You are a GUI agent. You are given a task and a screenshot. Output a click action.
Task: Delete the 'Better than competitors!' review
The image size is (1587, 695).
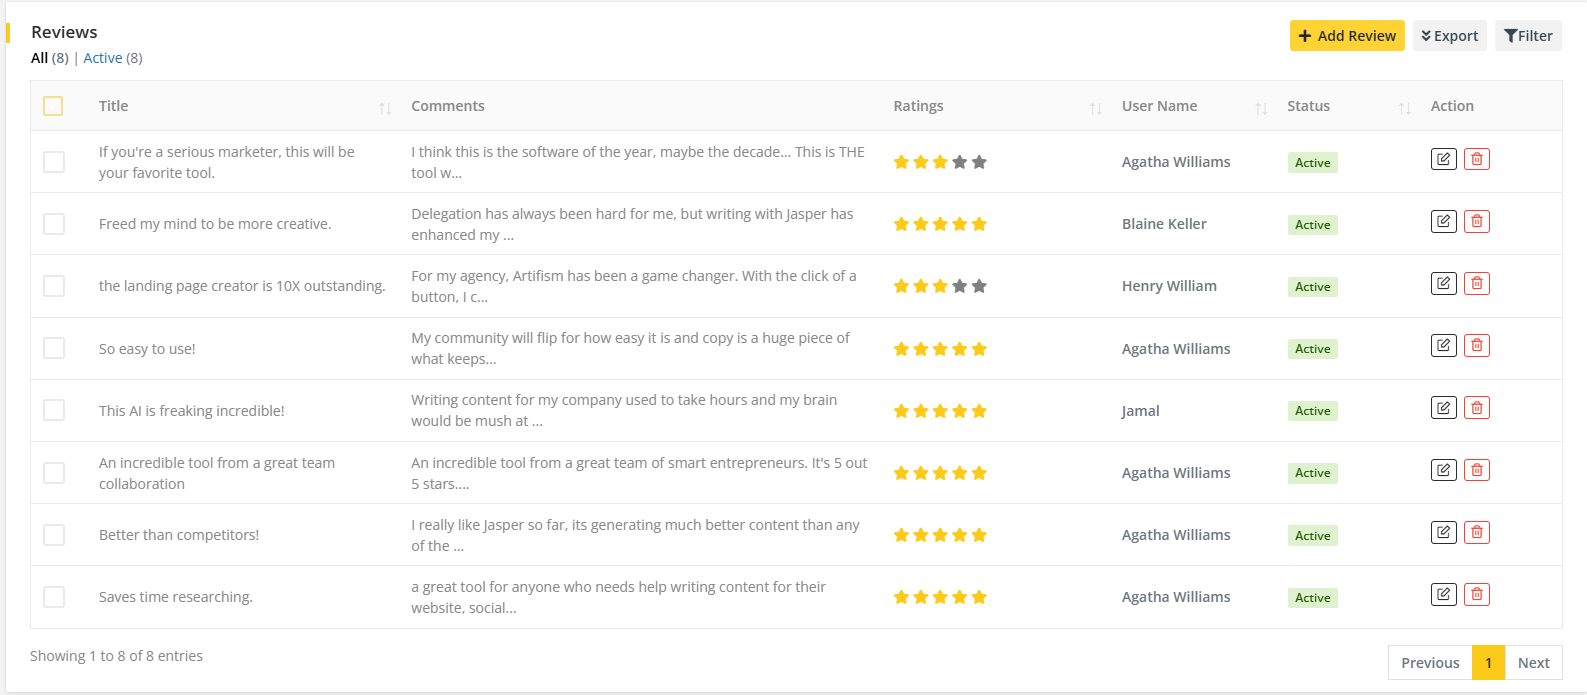click(x=1476, y=532)
